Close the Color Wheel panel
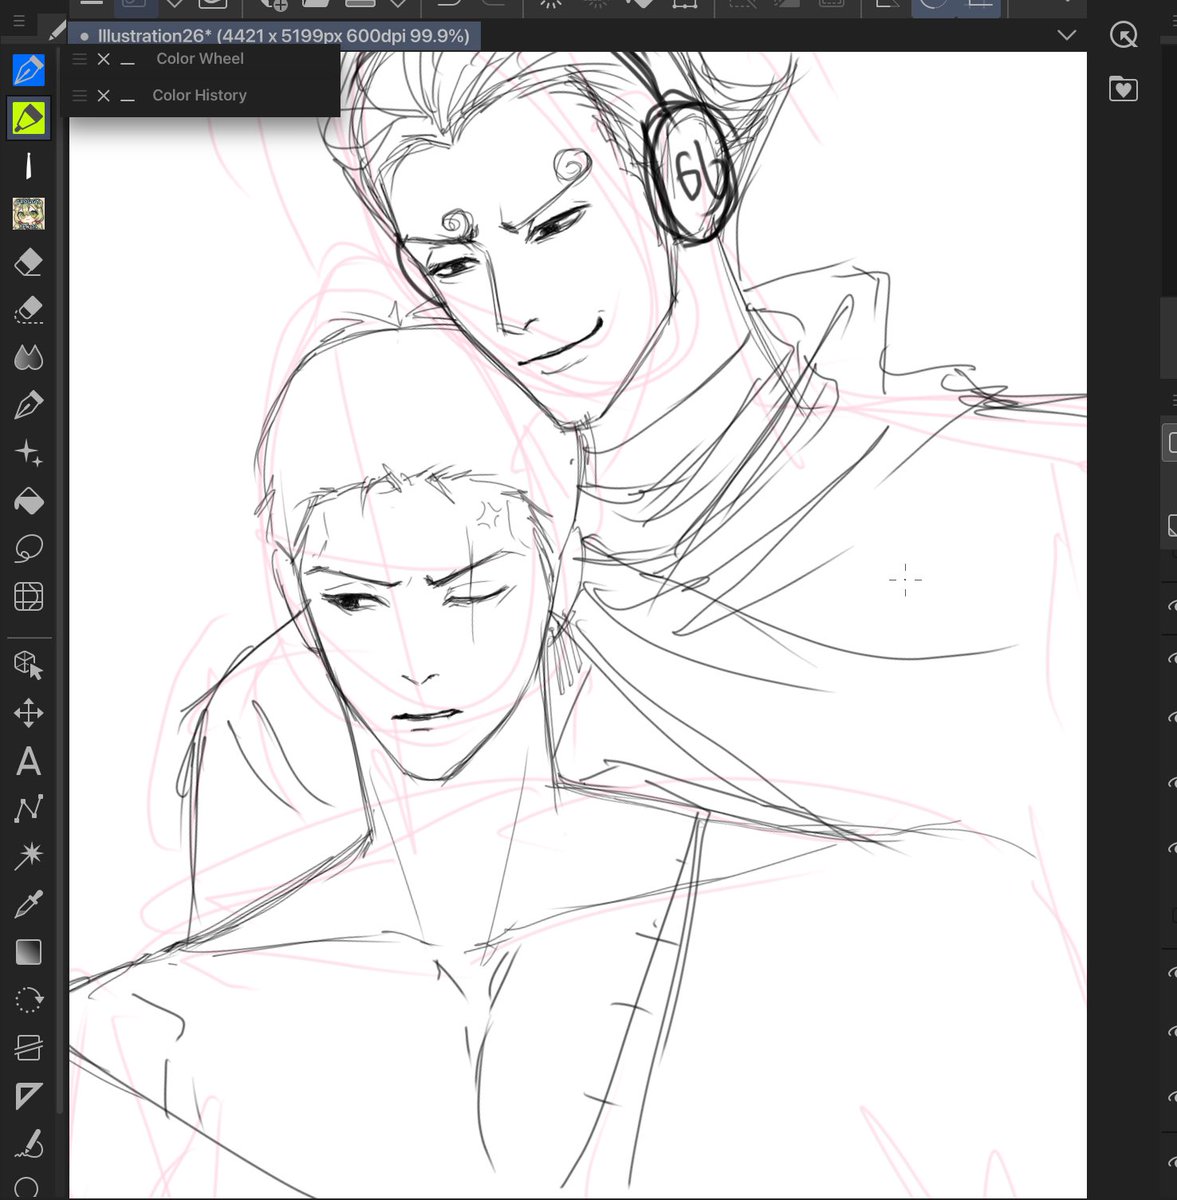 [x=103, y=59]
